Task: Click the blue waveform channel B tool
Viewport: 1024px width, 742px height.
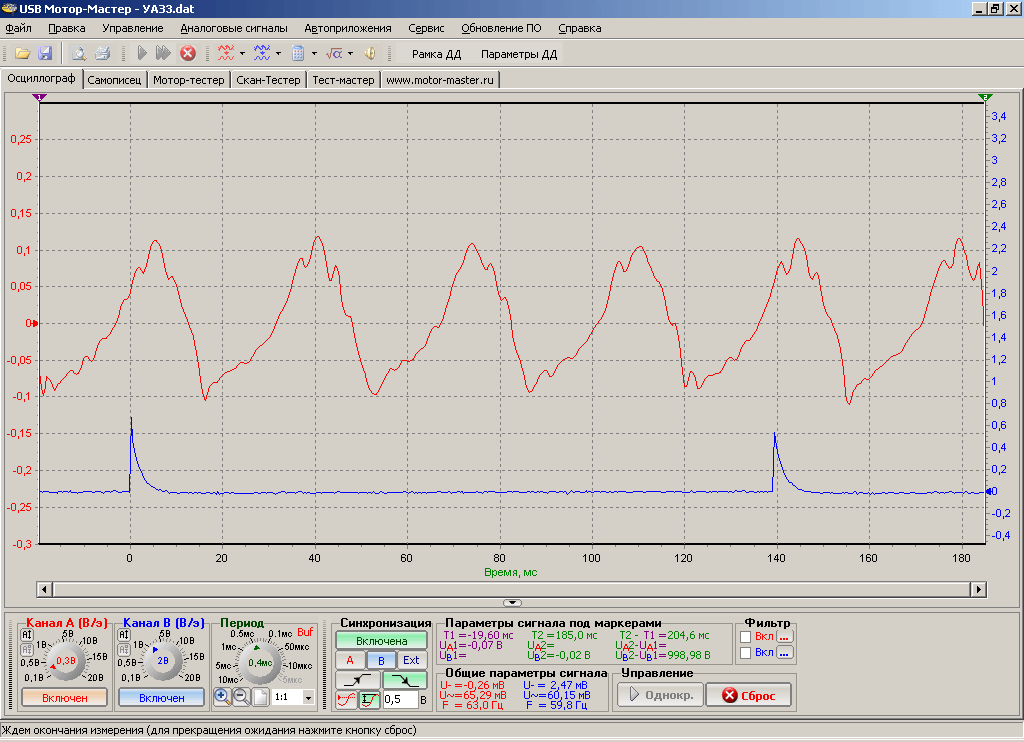Action: tap(262, 54)
